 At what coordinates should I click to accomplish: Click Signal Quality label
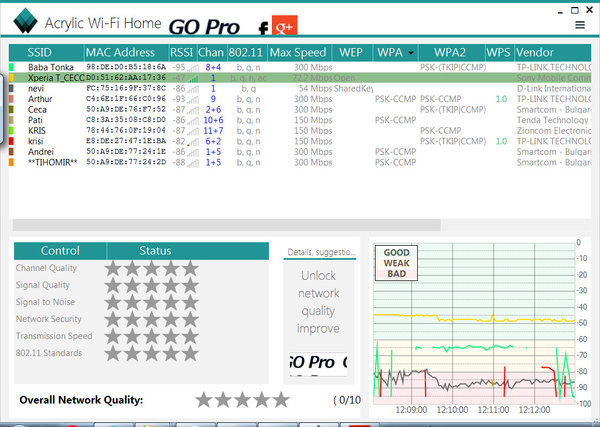coord(42,285)
